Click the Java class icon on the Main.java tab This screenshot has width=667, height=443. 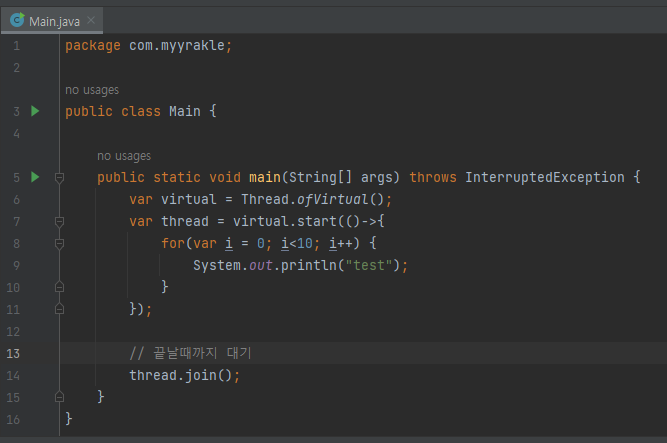(x=17, y=19)
